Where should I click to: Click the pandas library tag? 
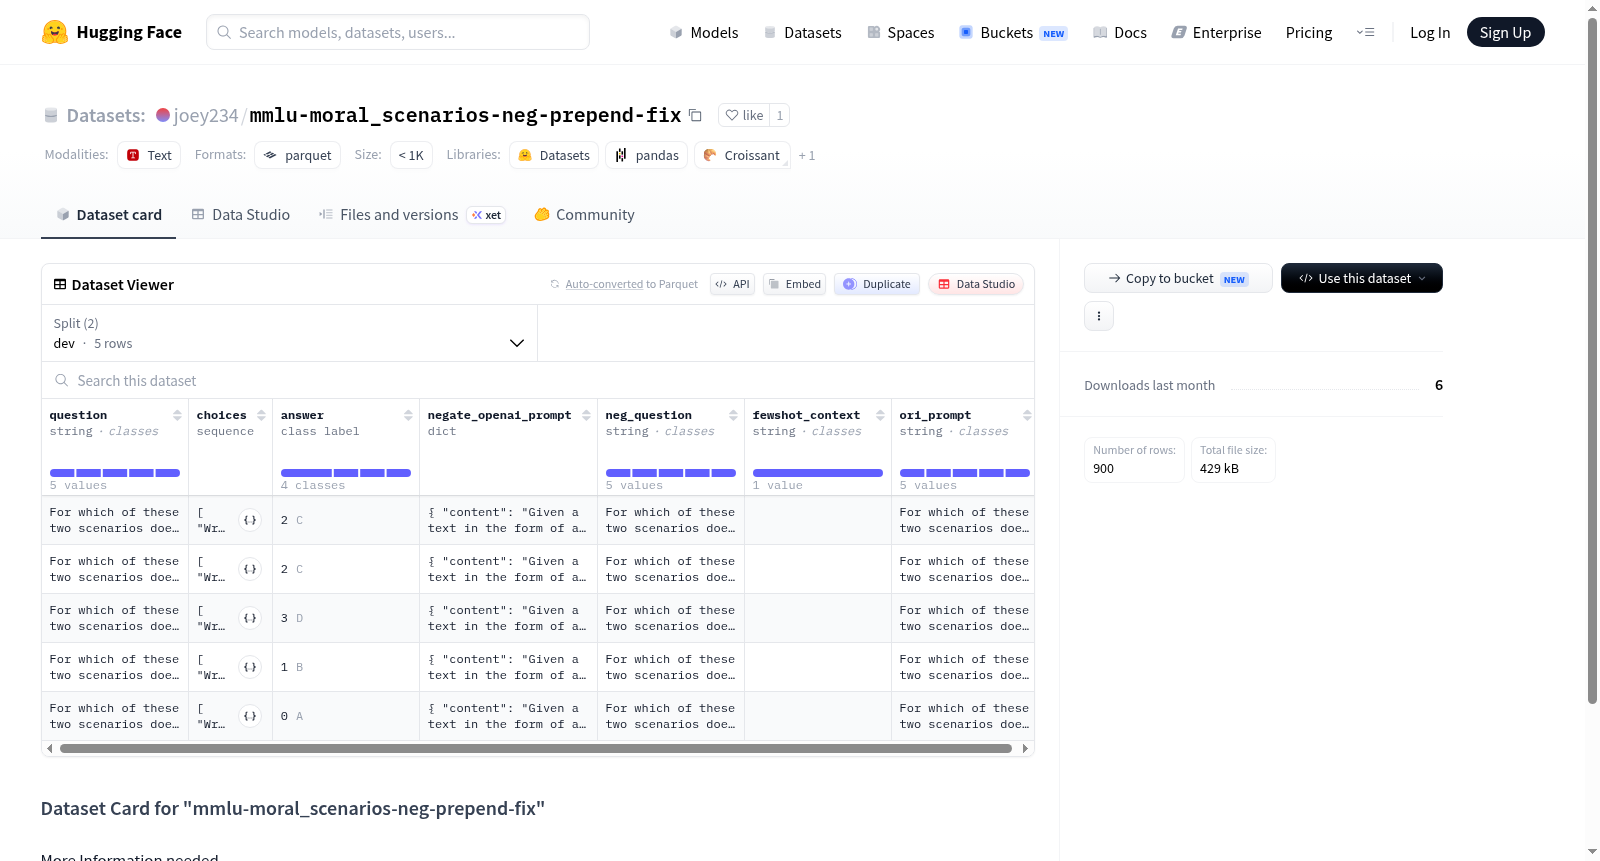[646, 155]
